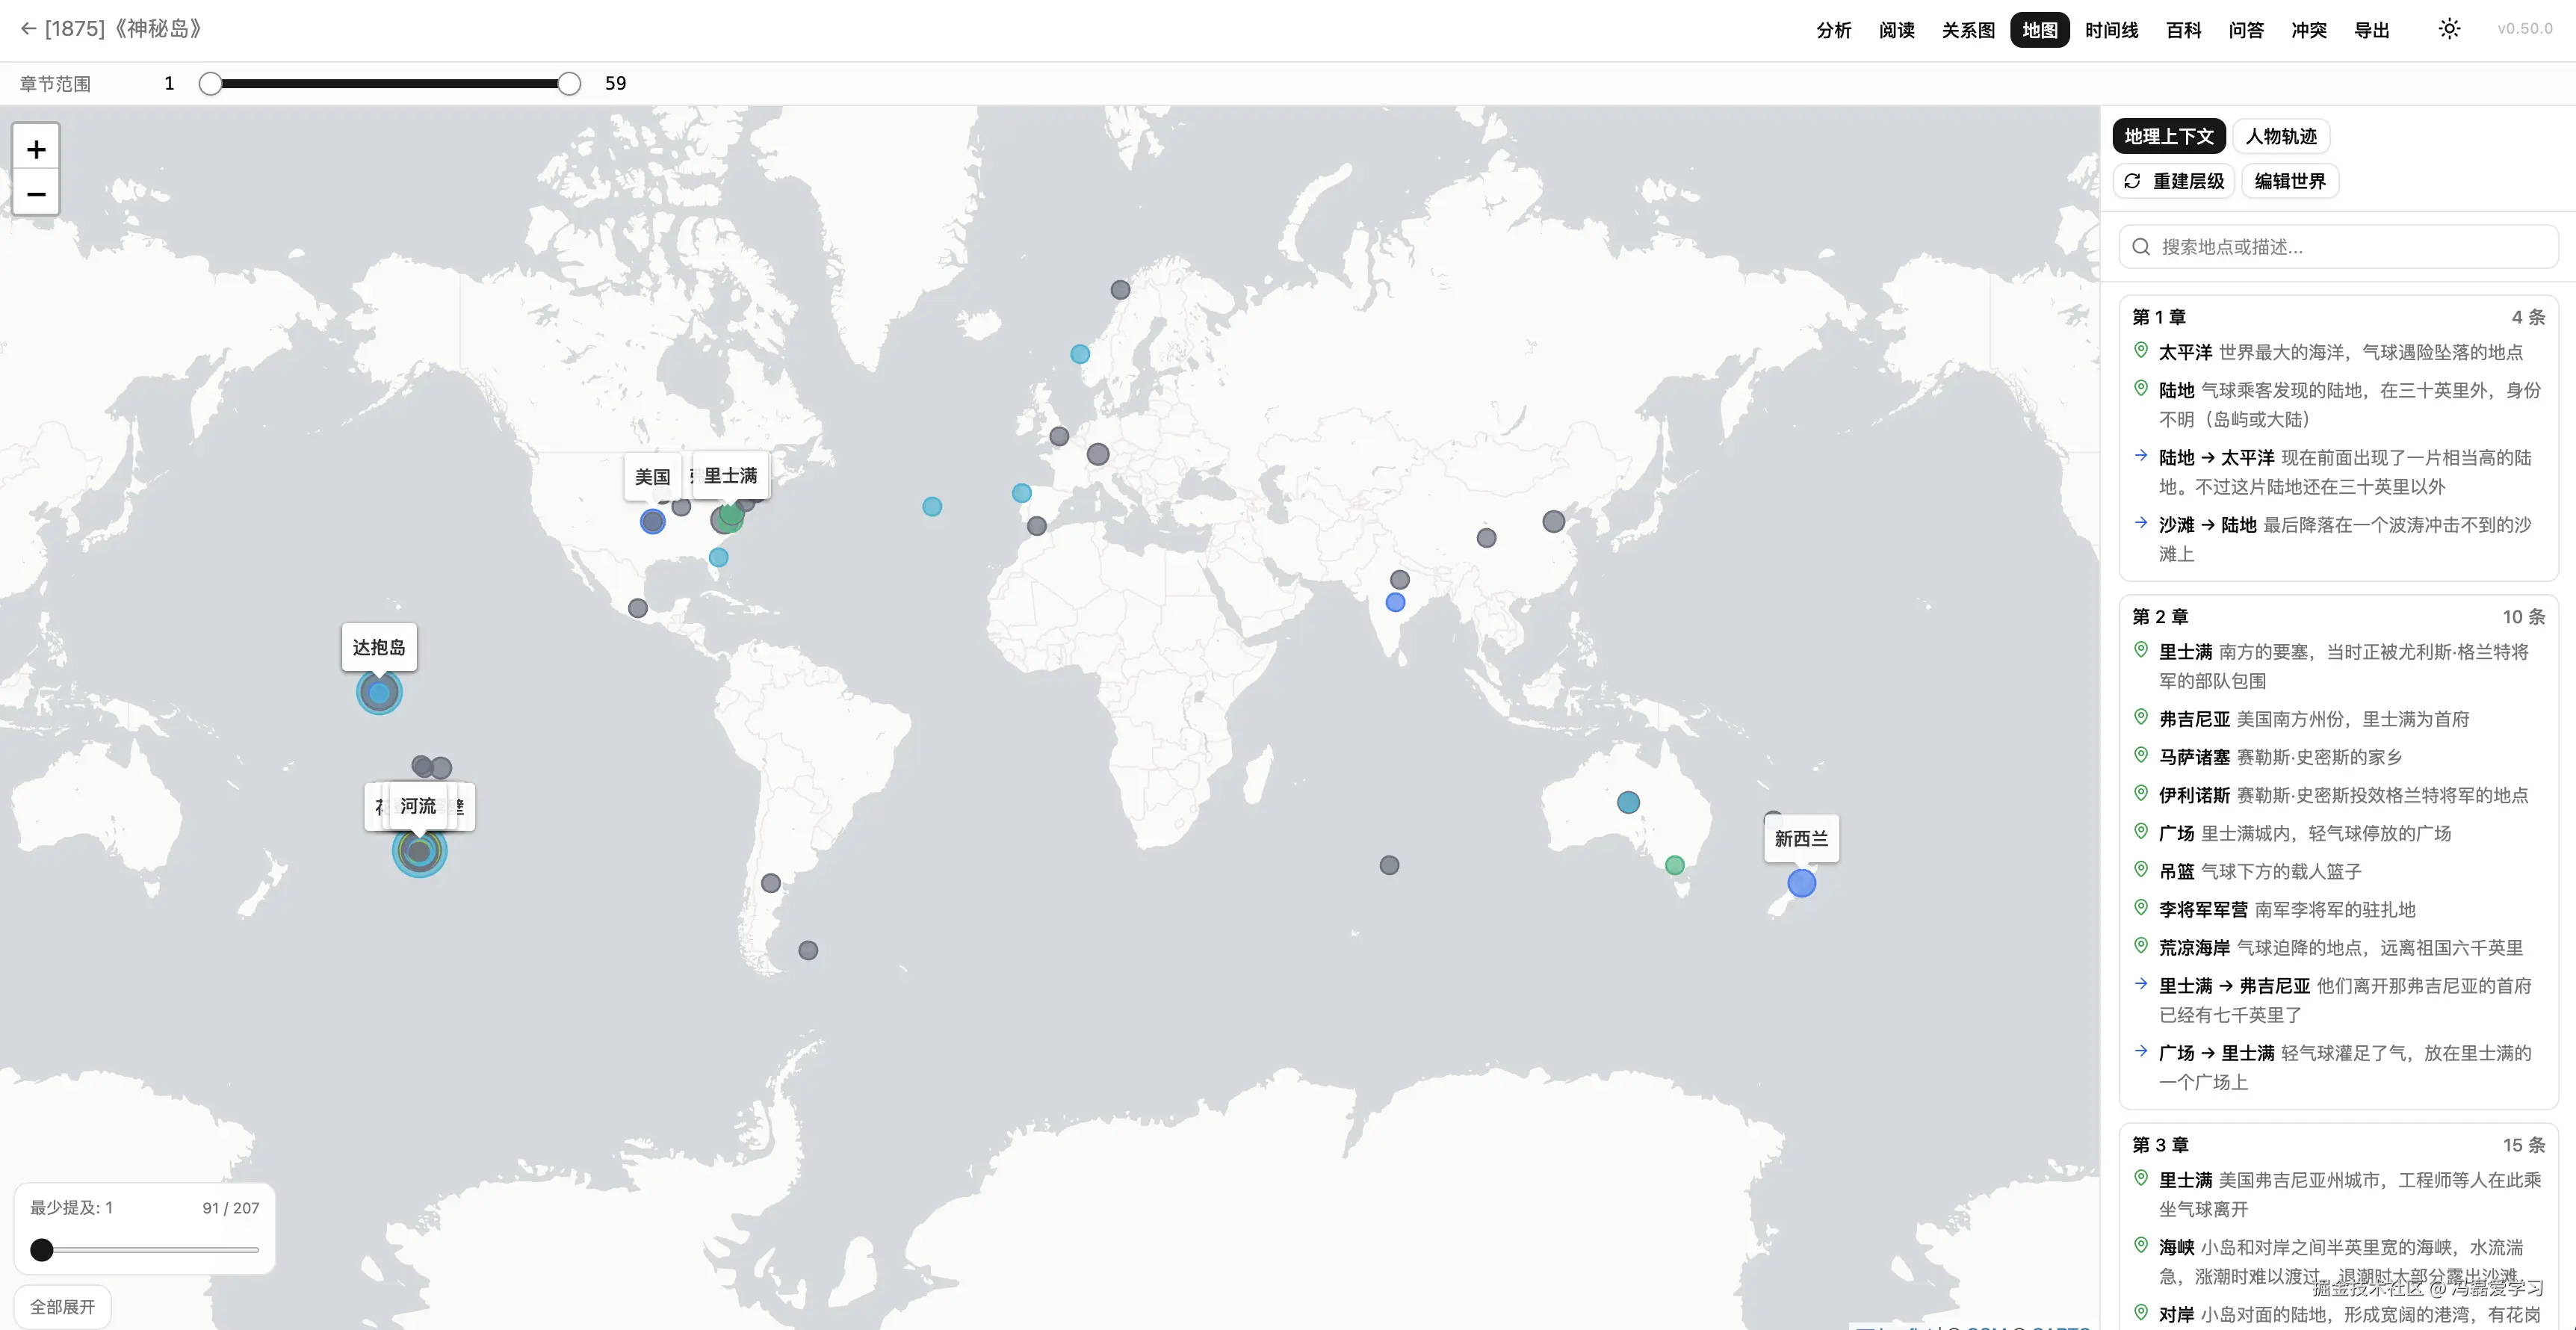Viewport: 2576px width, 1330px height.
Task: Open the 关系图 tab
Action: (x=1968, y=30)
